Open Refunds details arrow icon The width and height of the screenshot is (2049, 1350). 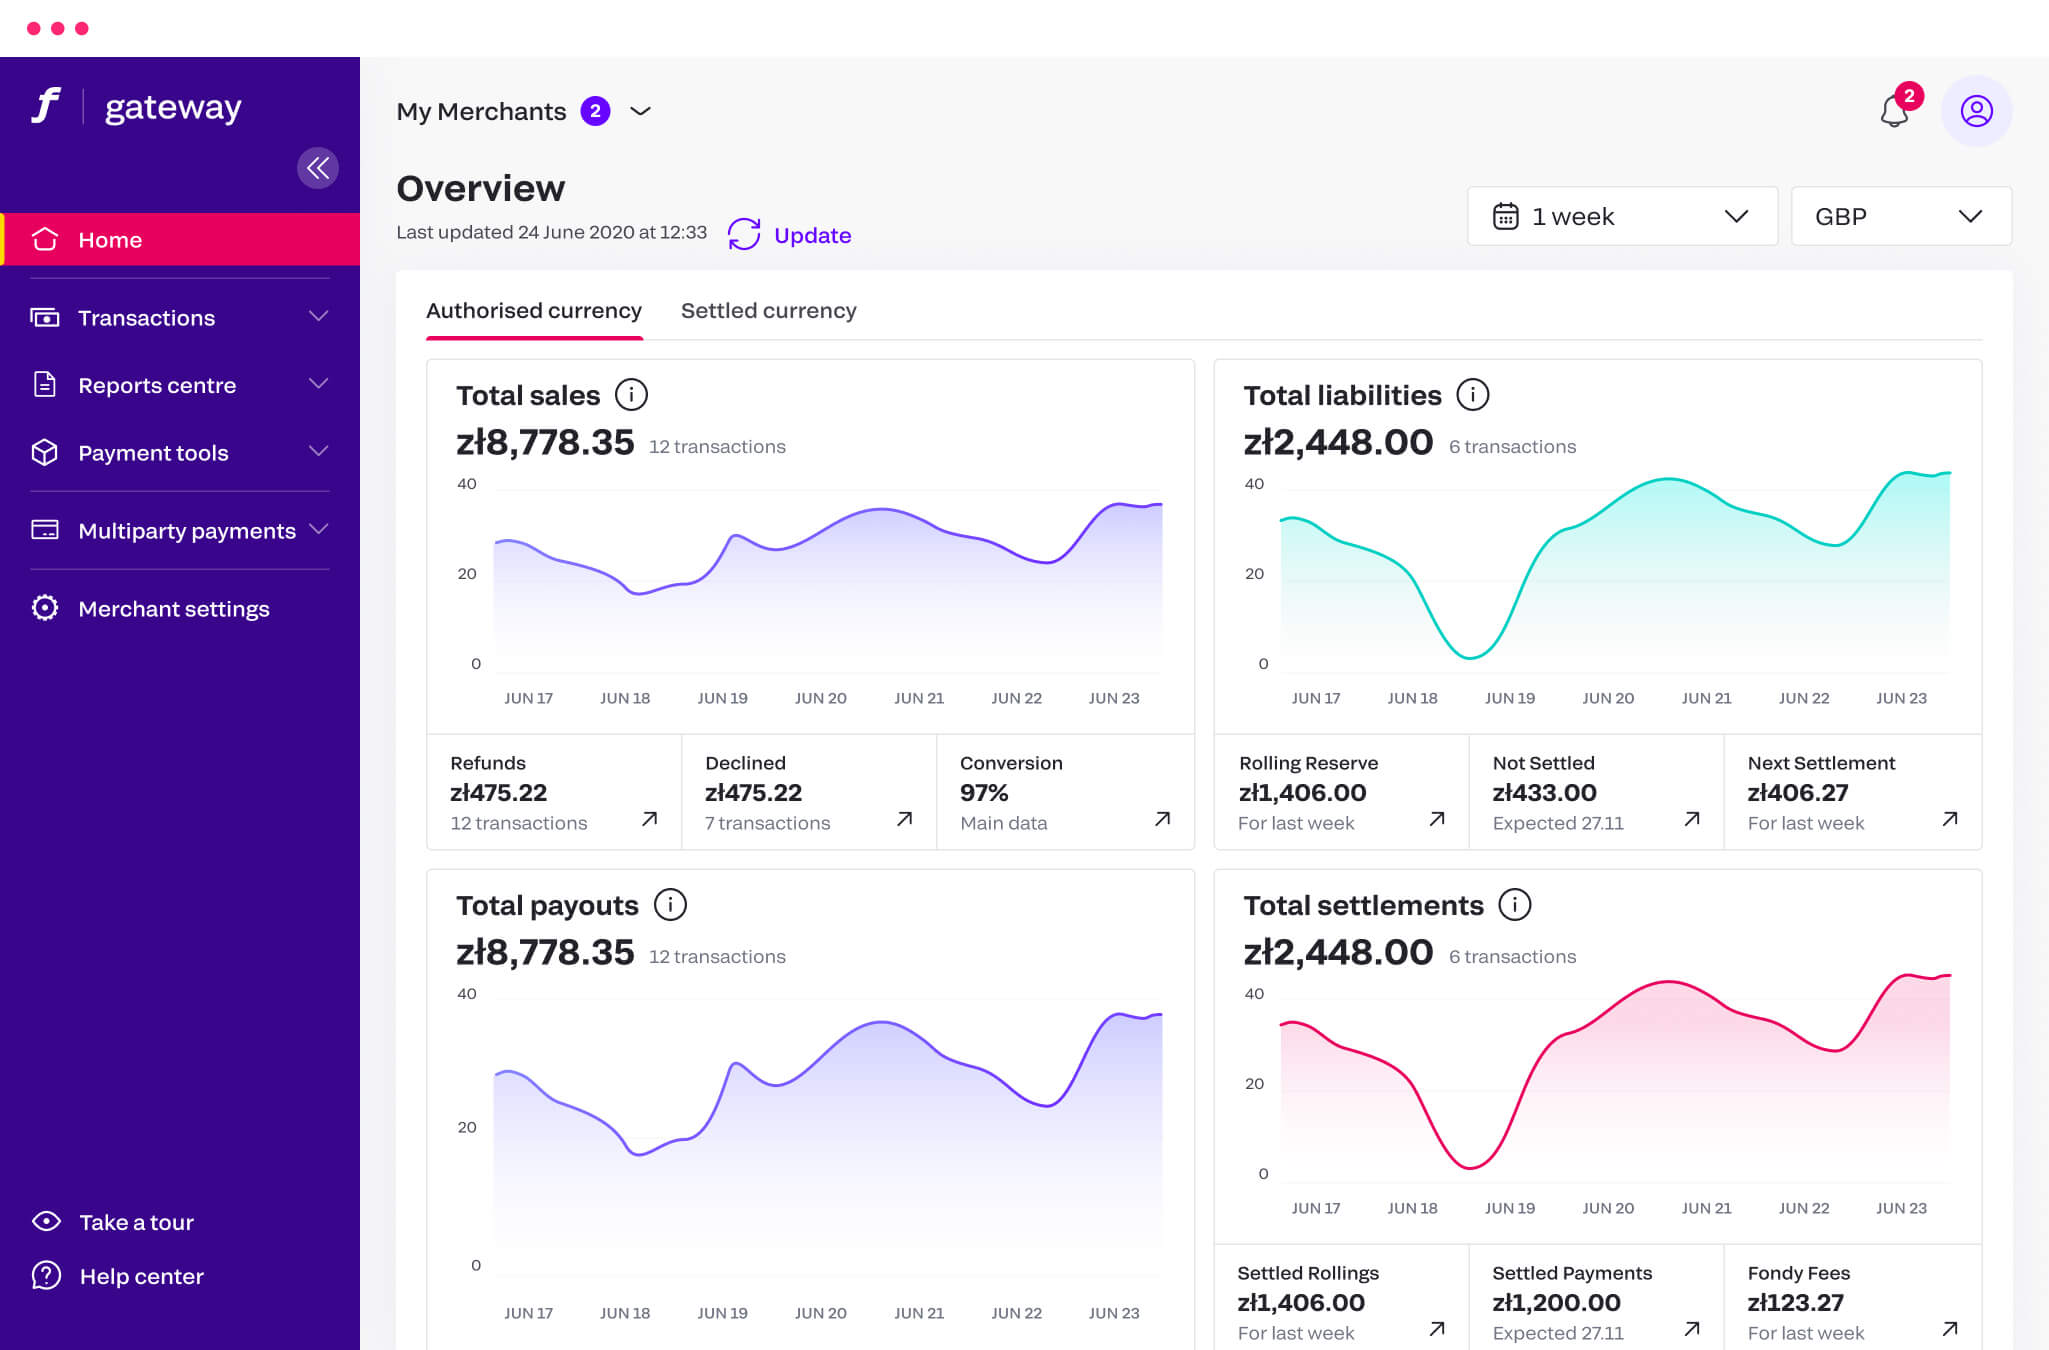coord(650,819)
